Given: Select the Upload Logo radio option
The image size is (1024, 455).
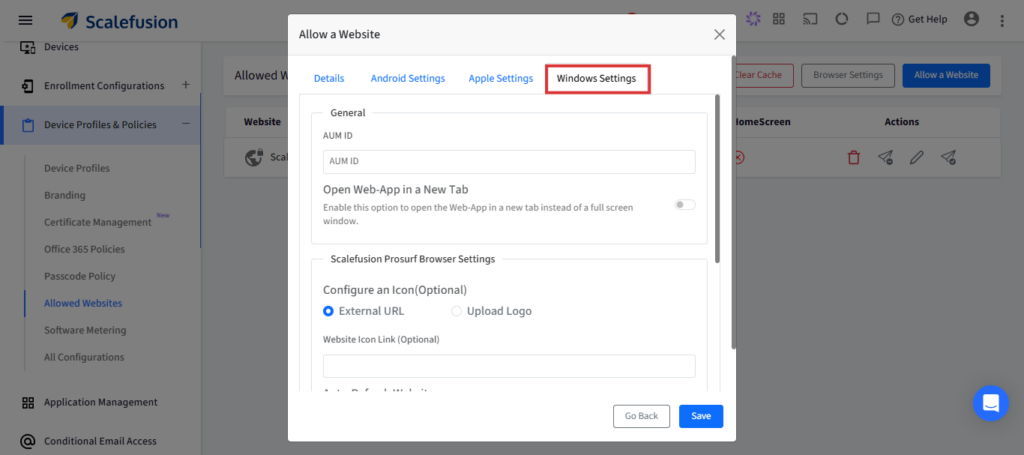Looking at the screenshot, I should (x=456, y=311).
